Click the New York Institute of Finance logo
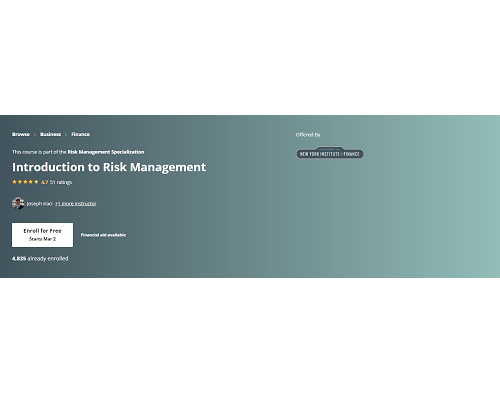The height and width of the screenshot is (400, 500). (330, 153)
